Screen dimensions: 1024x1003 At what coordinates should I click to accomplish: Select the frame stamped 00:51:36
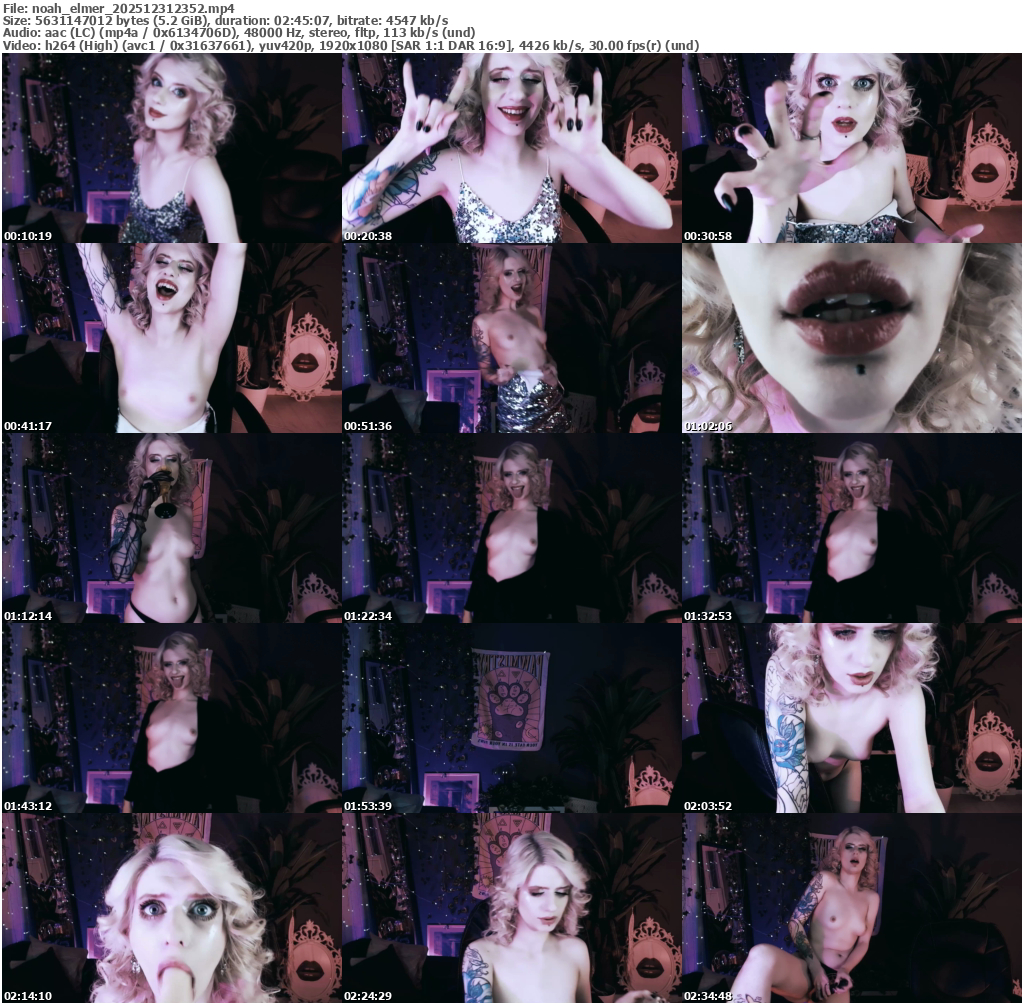[511, 338]
